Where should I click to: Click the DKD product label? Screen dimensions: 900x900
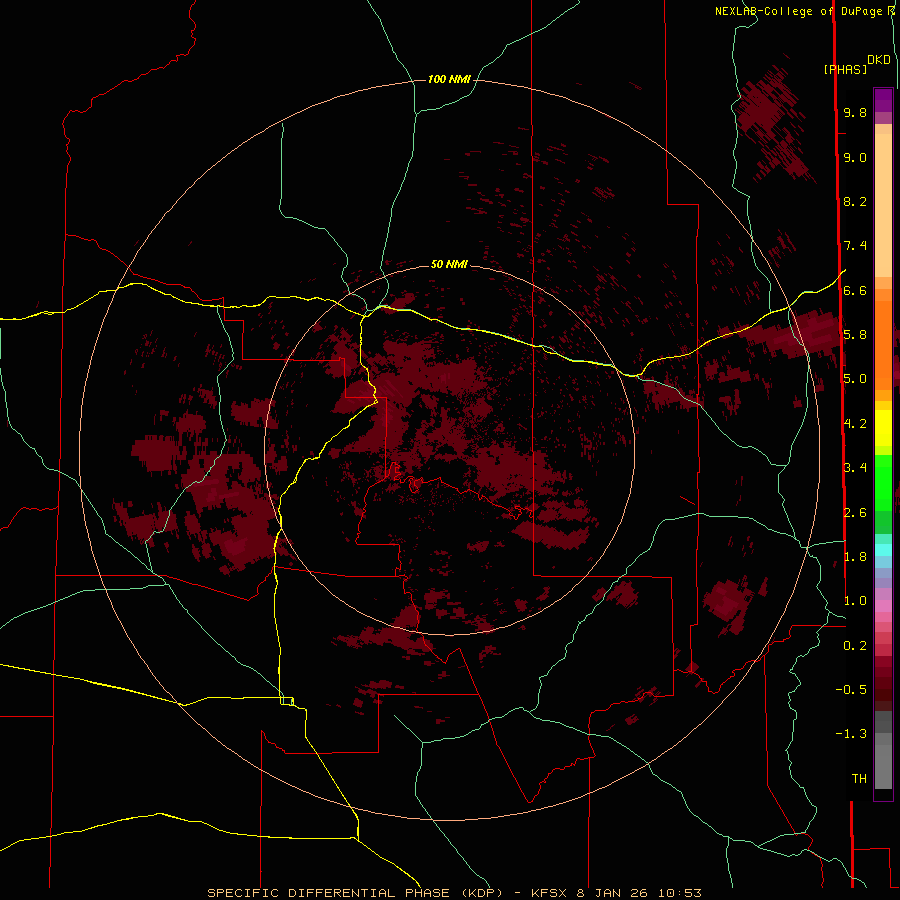click(x=879, y=60)
